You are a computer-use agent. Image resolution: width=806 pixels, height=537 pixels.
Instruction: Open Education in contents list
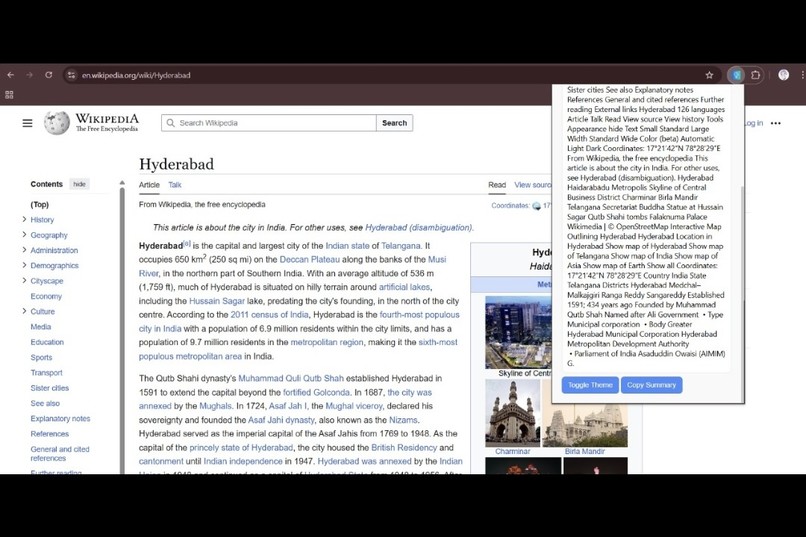tap(47, 342)
